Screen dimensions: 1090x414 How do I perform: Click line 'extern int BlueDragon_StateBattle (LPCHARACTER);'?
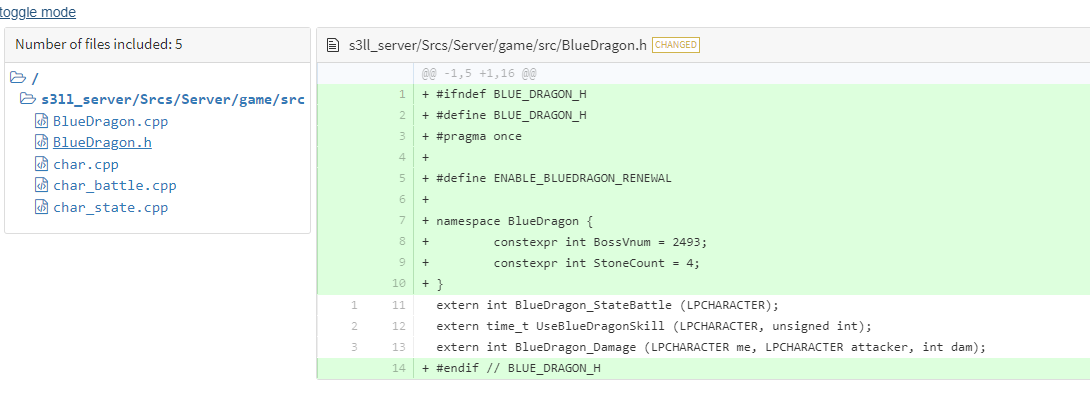(608, 305)
